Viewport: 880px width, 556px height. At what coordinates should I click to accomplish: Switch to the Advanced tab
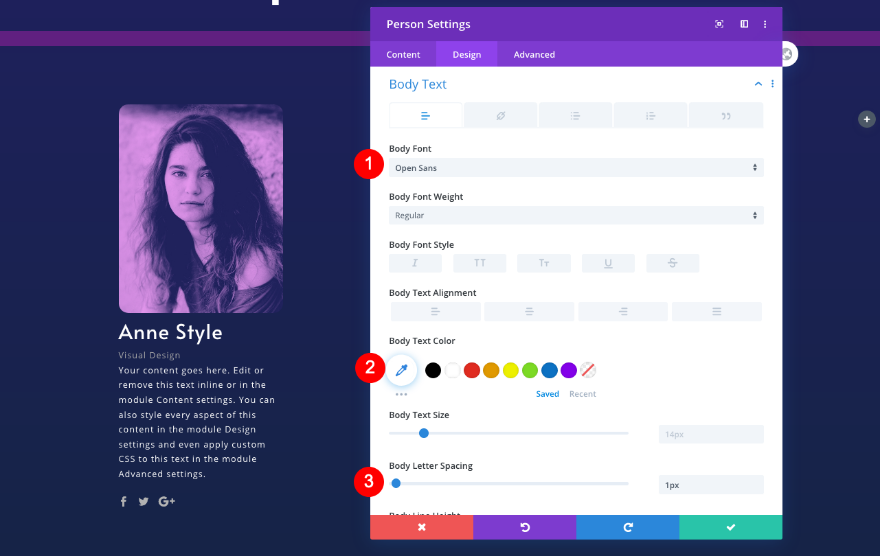pyautogui.click(x=534, y=54)
